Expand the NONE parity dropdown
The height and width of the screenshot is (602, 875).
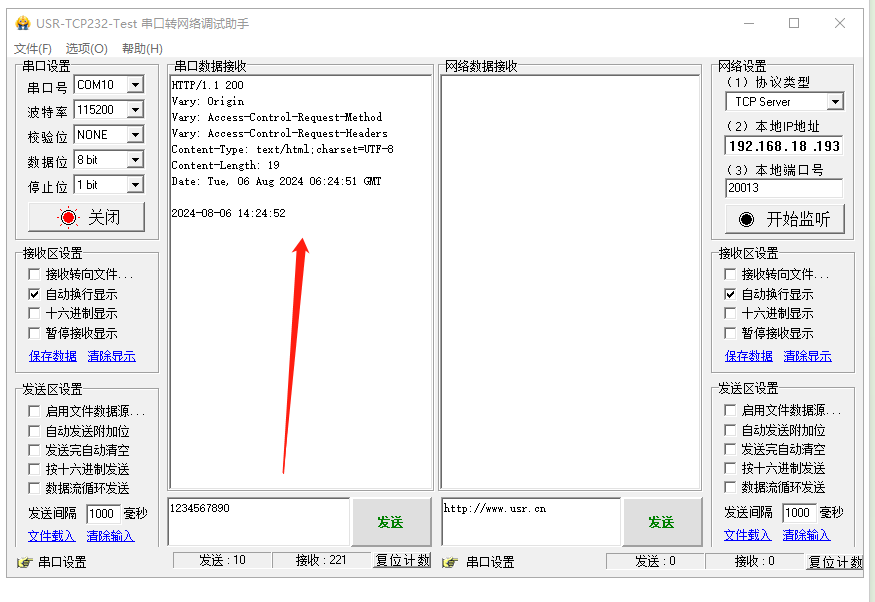tap(135, 135)
